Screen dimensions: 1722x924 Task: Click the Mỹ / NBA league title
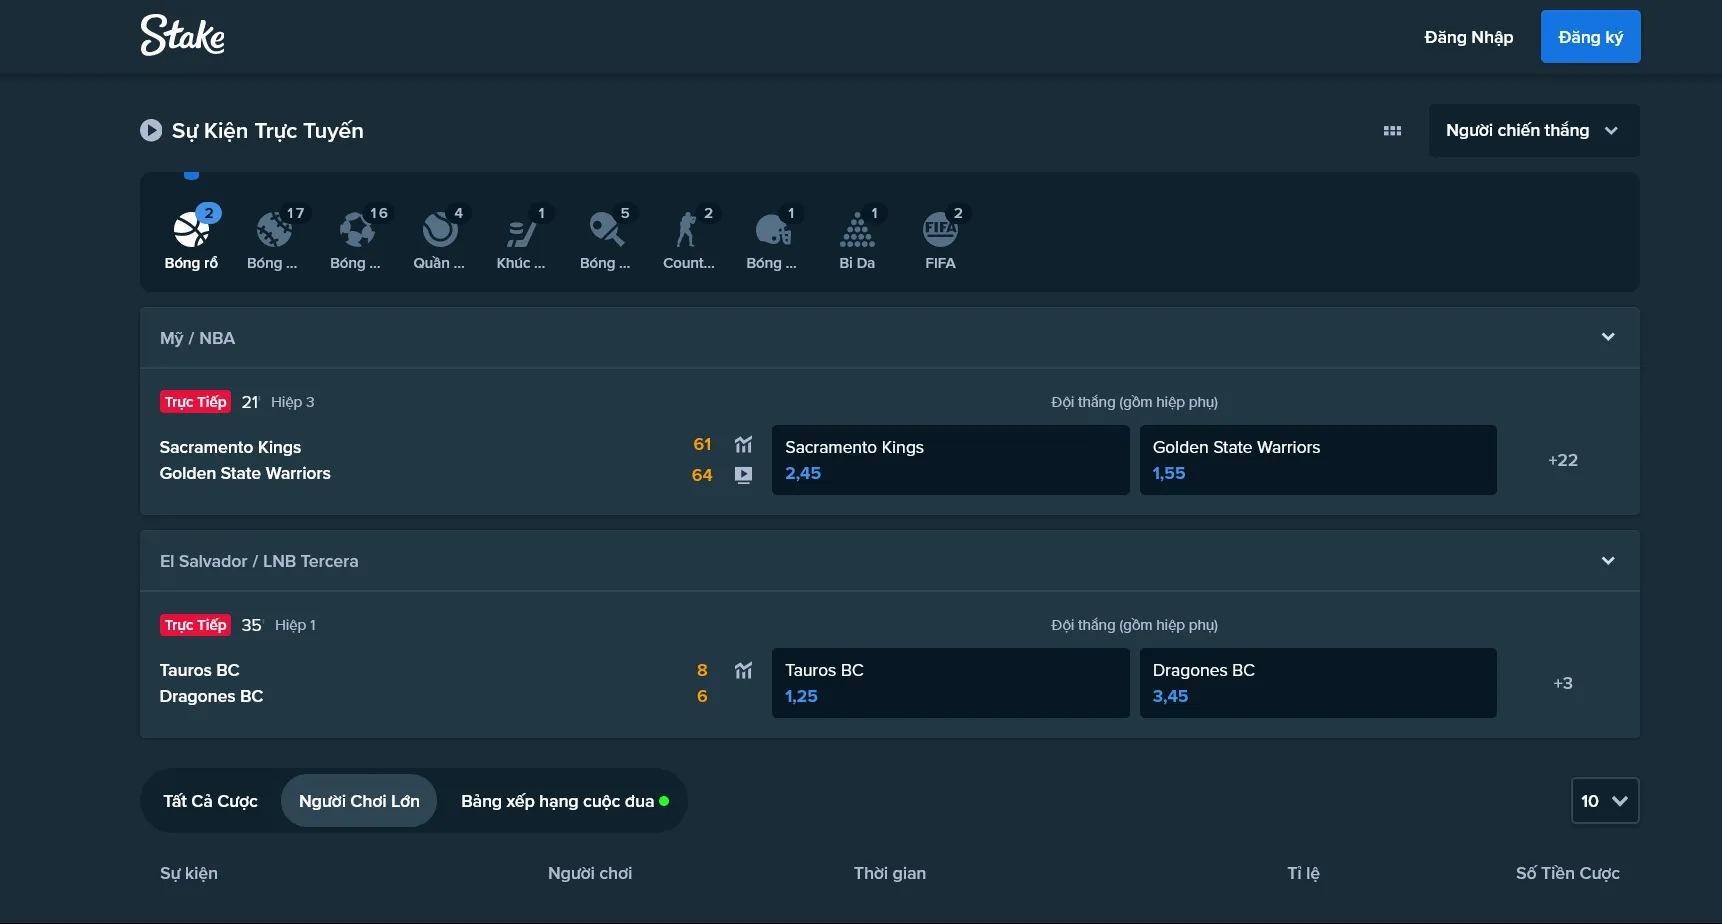click(x=197, y=338)
